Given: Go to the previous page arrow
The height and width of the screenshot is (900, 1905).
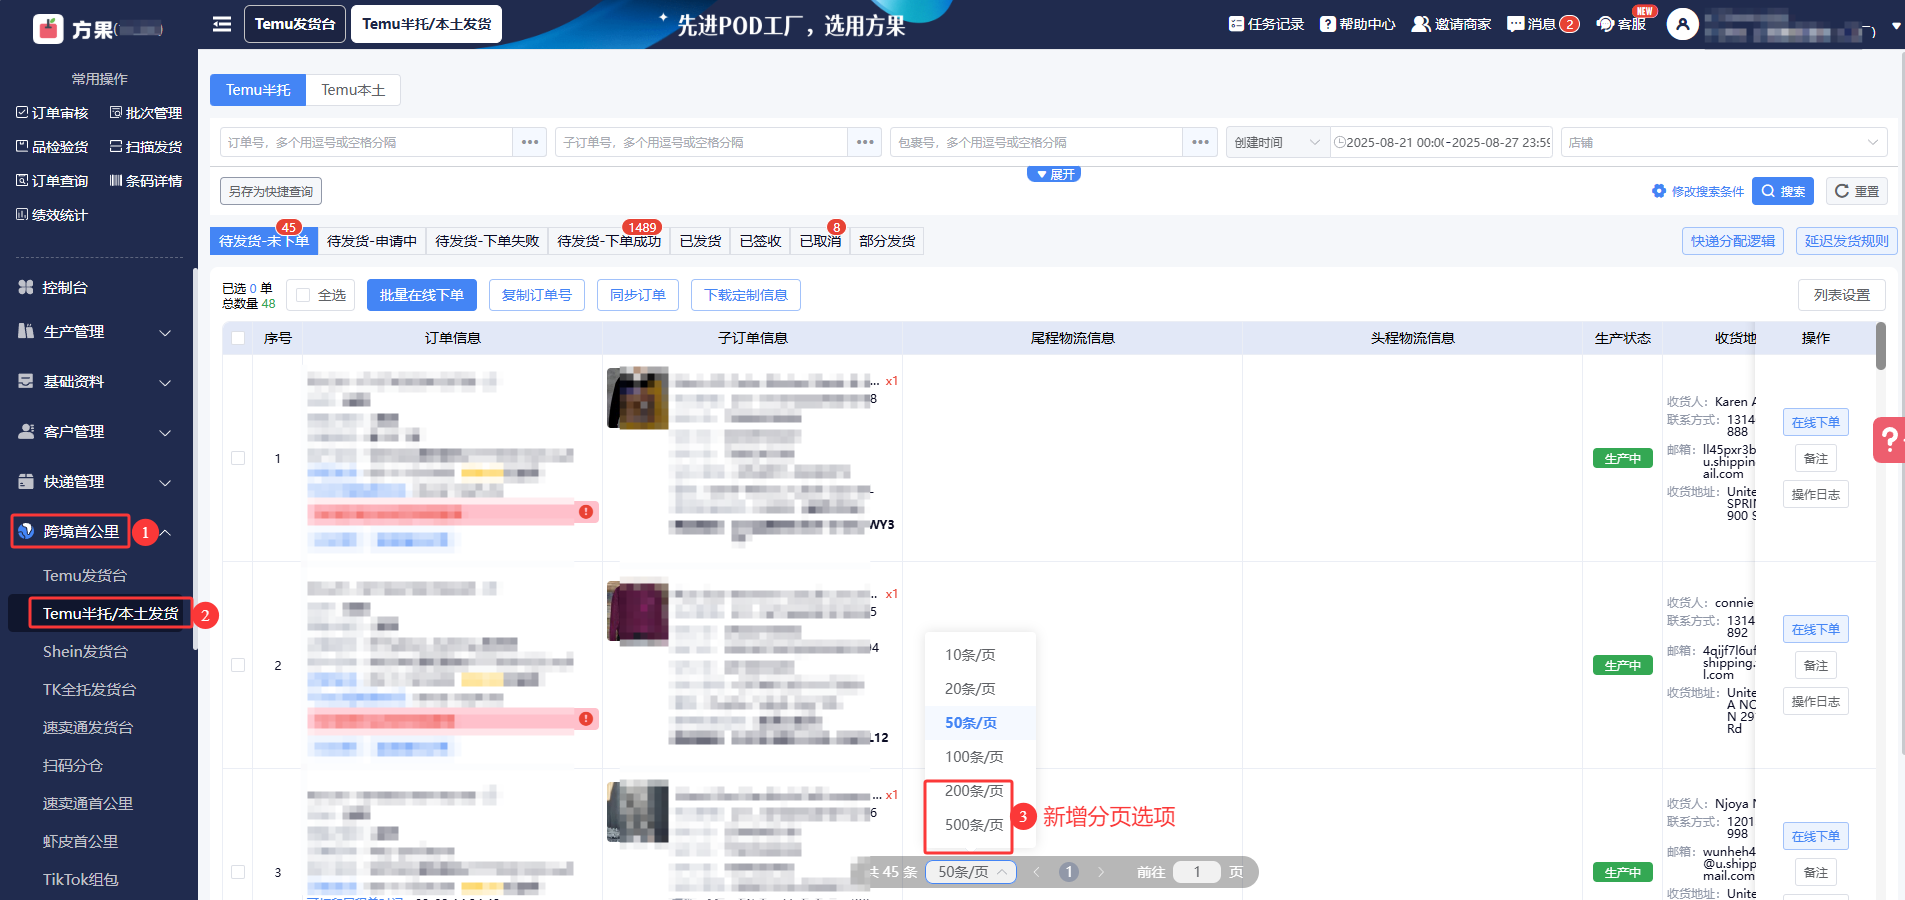Looking at the screenshot, I should [1037, 872].
